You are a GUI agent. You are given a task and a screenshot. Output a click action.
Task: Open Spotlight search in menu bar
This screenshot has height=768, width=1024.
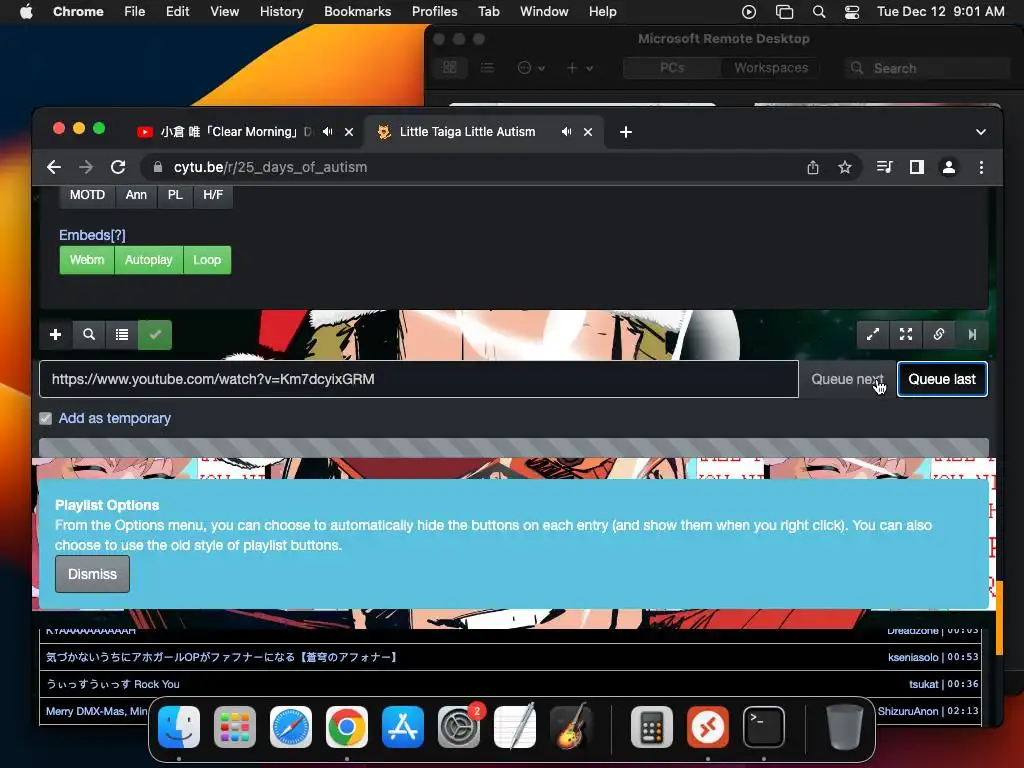tap(819, 12)
